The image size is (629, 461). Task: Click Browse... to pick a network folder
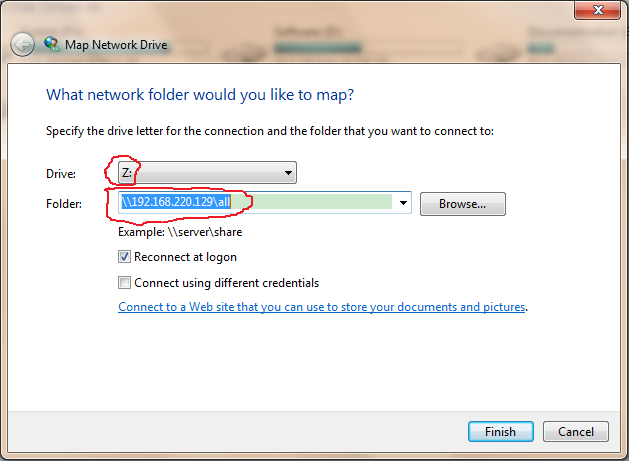pyautogui.click(x=463, y=204)
